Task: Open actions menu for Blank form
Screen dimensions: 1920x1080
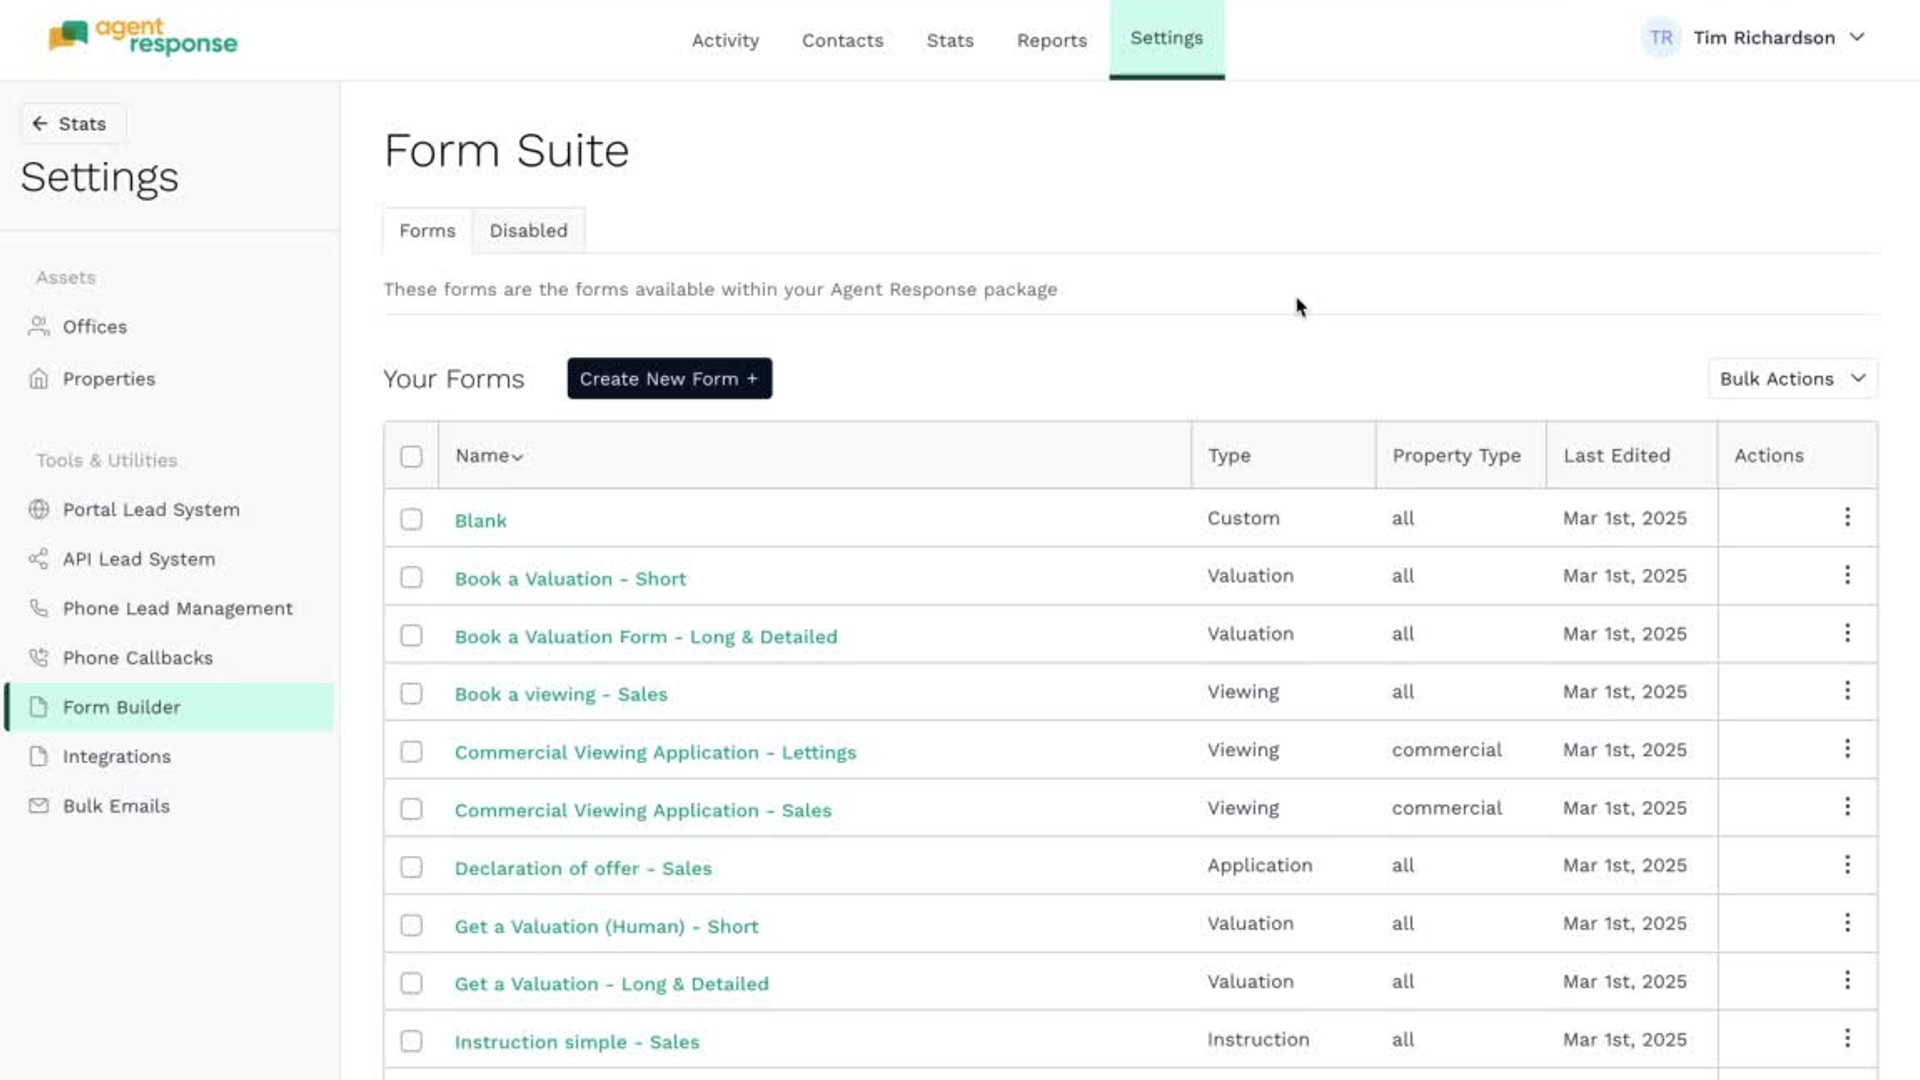Action: [1847, 517]
